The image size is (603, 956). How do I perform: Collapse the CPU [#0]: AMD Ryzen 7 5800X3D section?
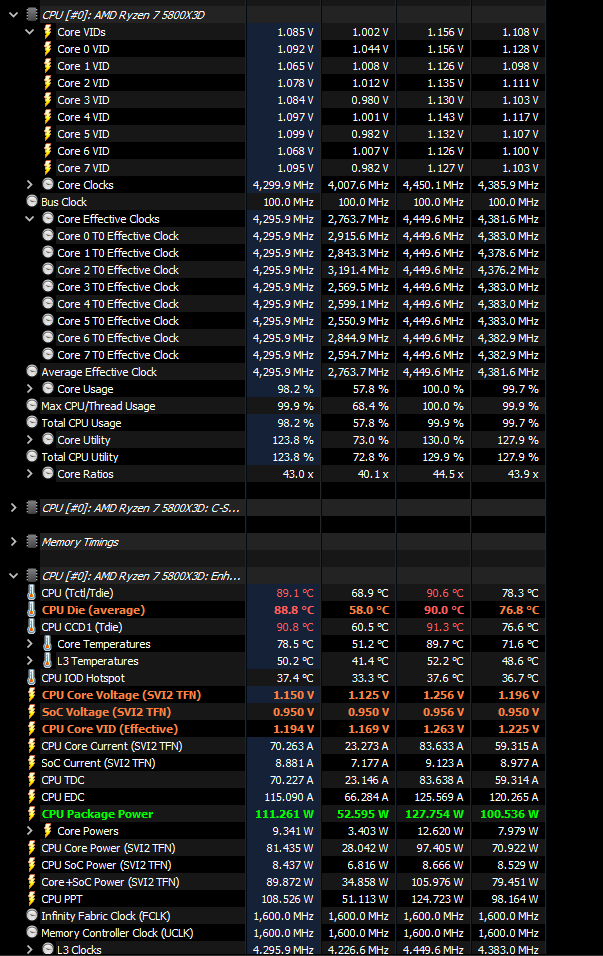pyautogui.click(x=13, y=15)
